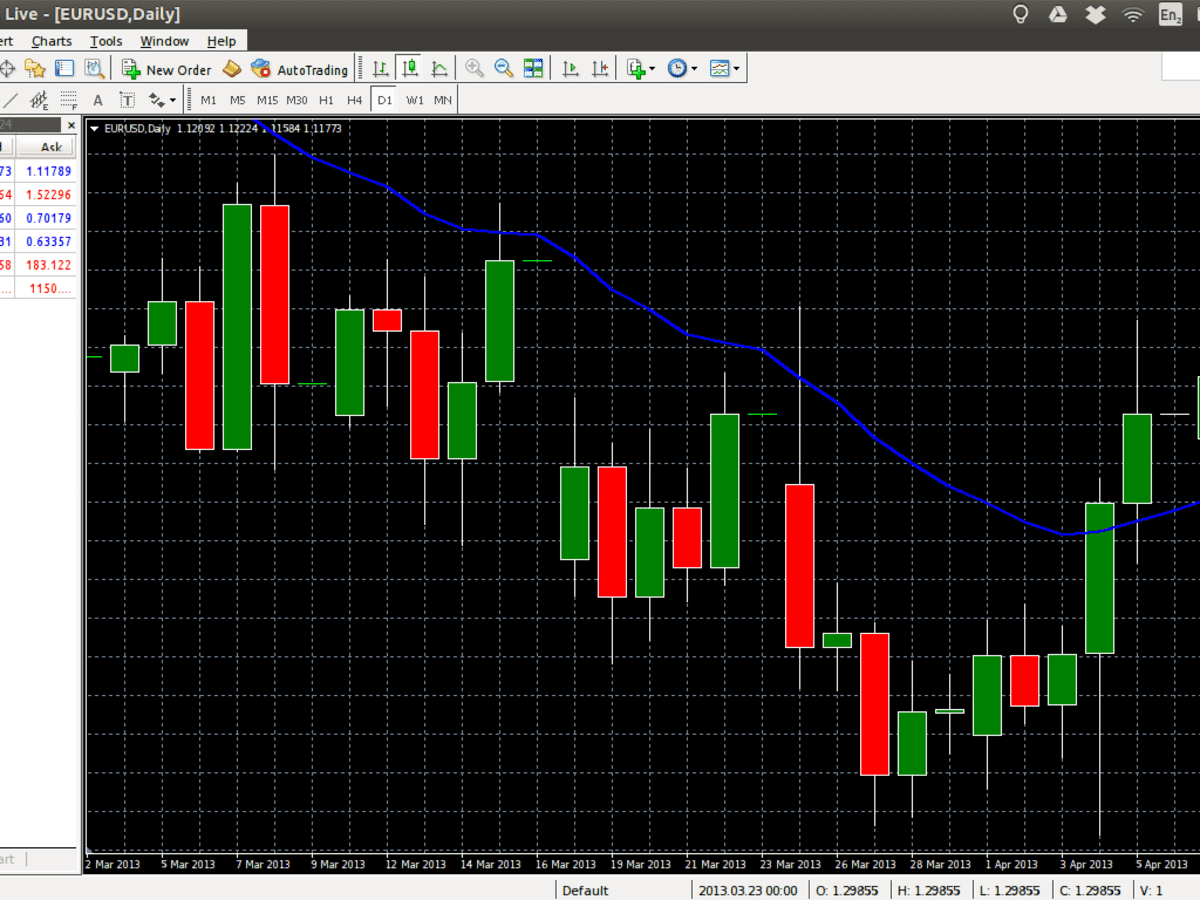Insert a text label with the T tool
Screen dimensions: 1200x900
[127, 100]
